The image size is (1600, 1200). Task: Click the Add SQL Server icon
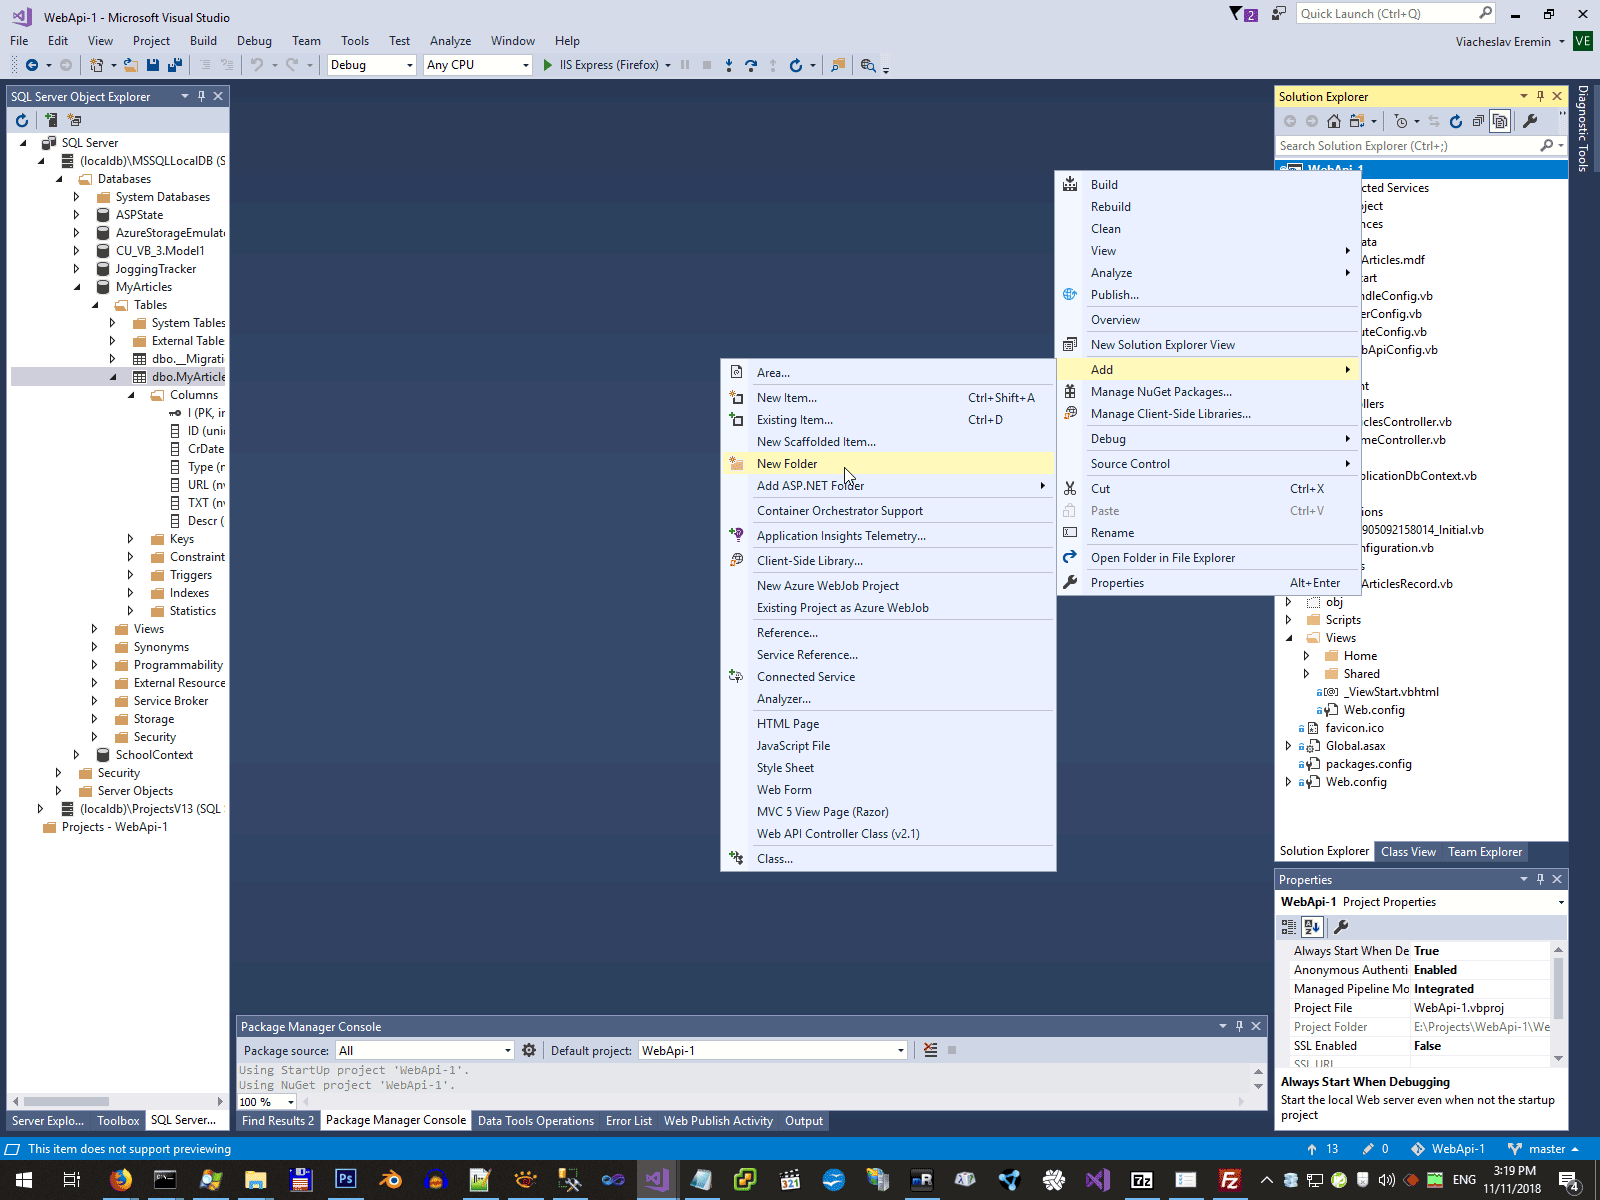point(51,120)
